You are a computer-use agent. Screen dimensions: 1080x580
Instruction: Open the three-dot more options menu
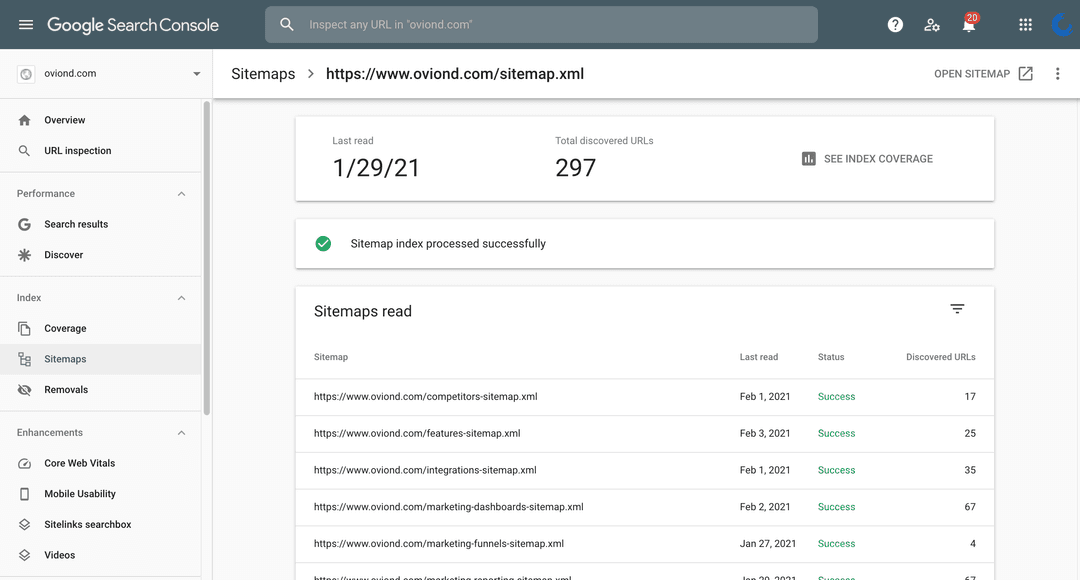pyautogui.click(x=1057, y=74)
